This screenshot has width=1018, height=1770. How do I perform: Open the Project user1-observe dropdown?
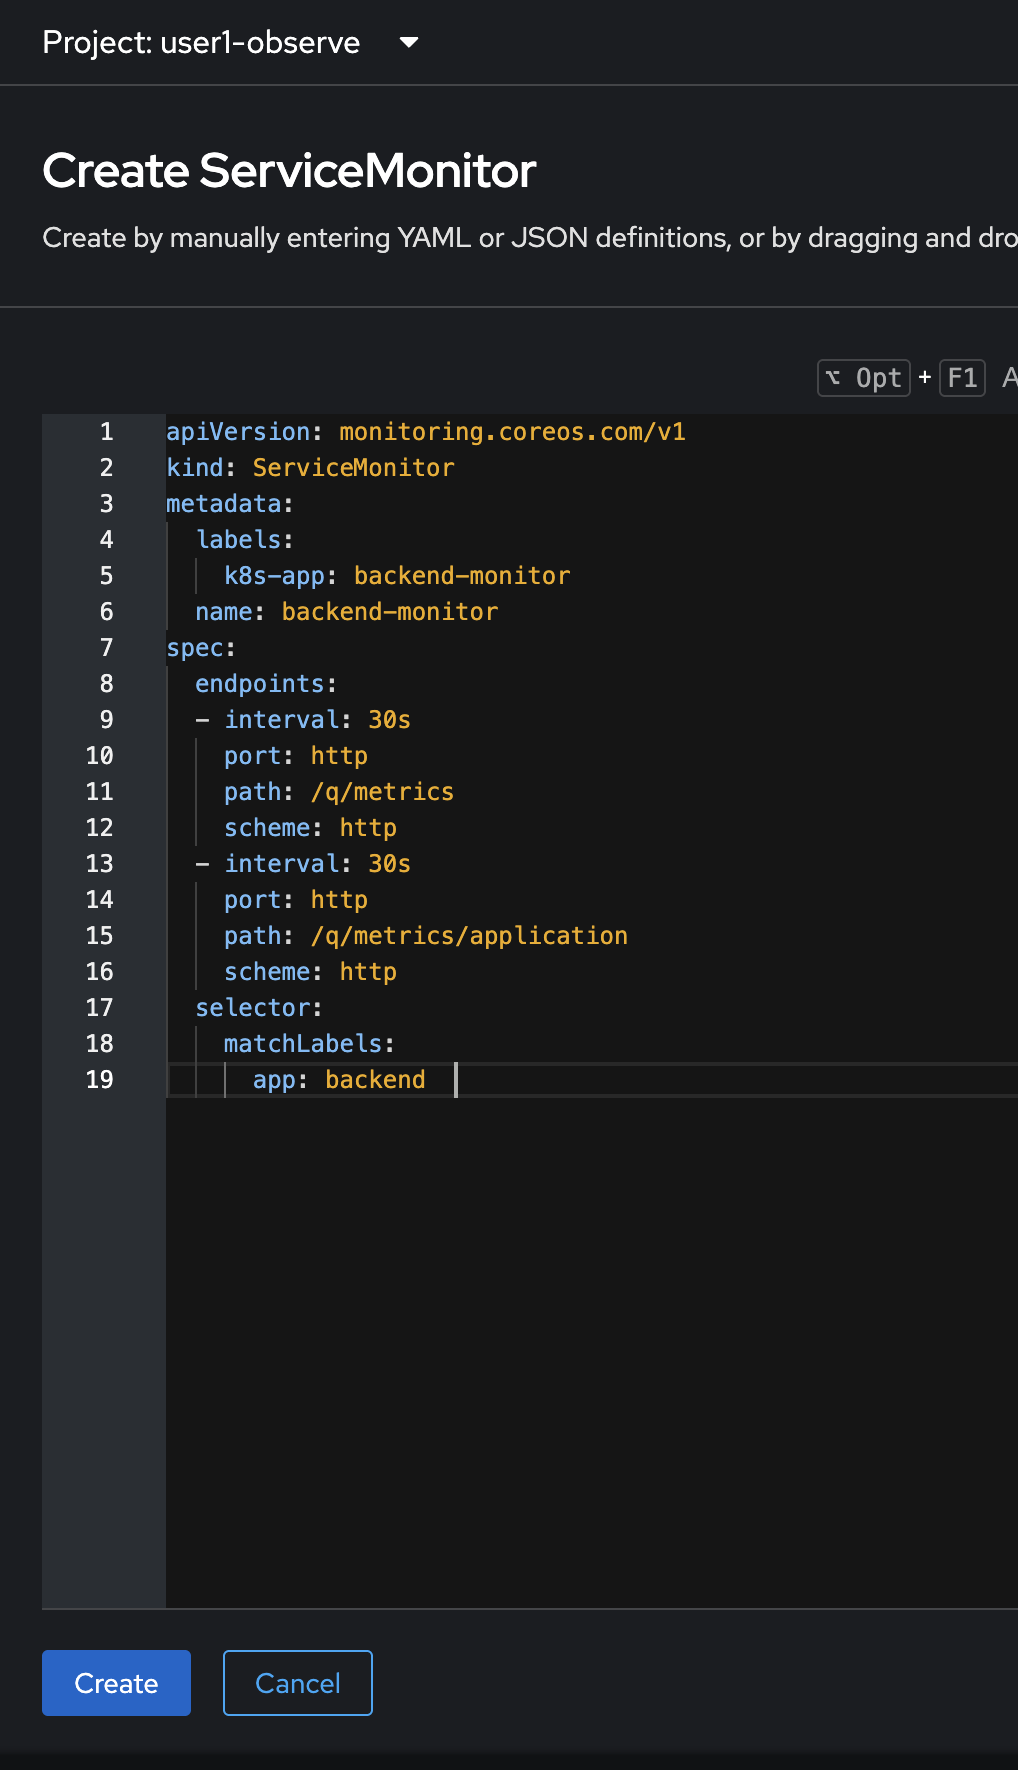tap(231, 42)
